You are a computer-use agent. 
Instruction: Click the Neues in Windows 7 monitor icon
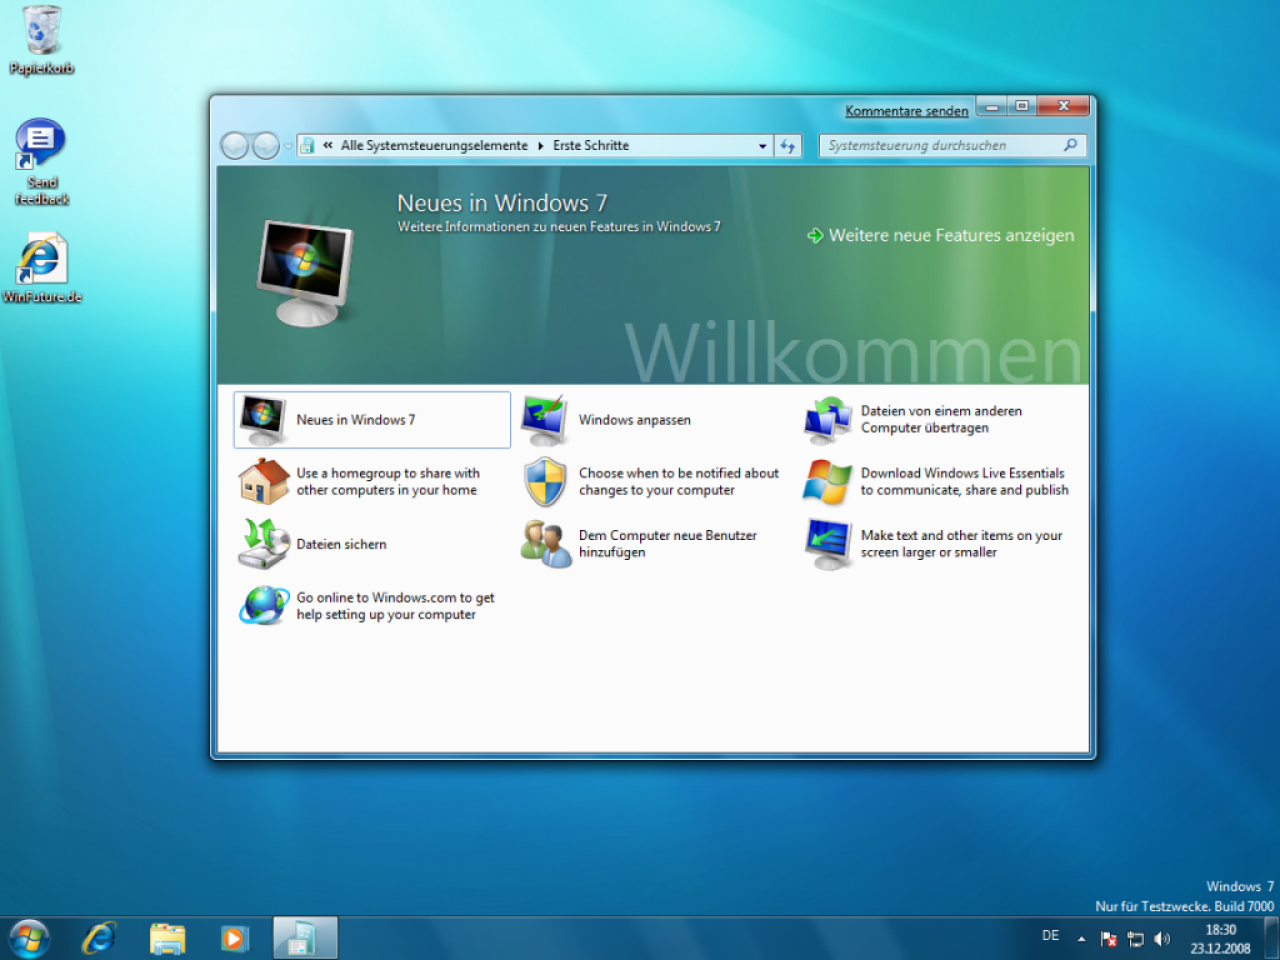pyautogui.click(x=264, y=420)
